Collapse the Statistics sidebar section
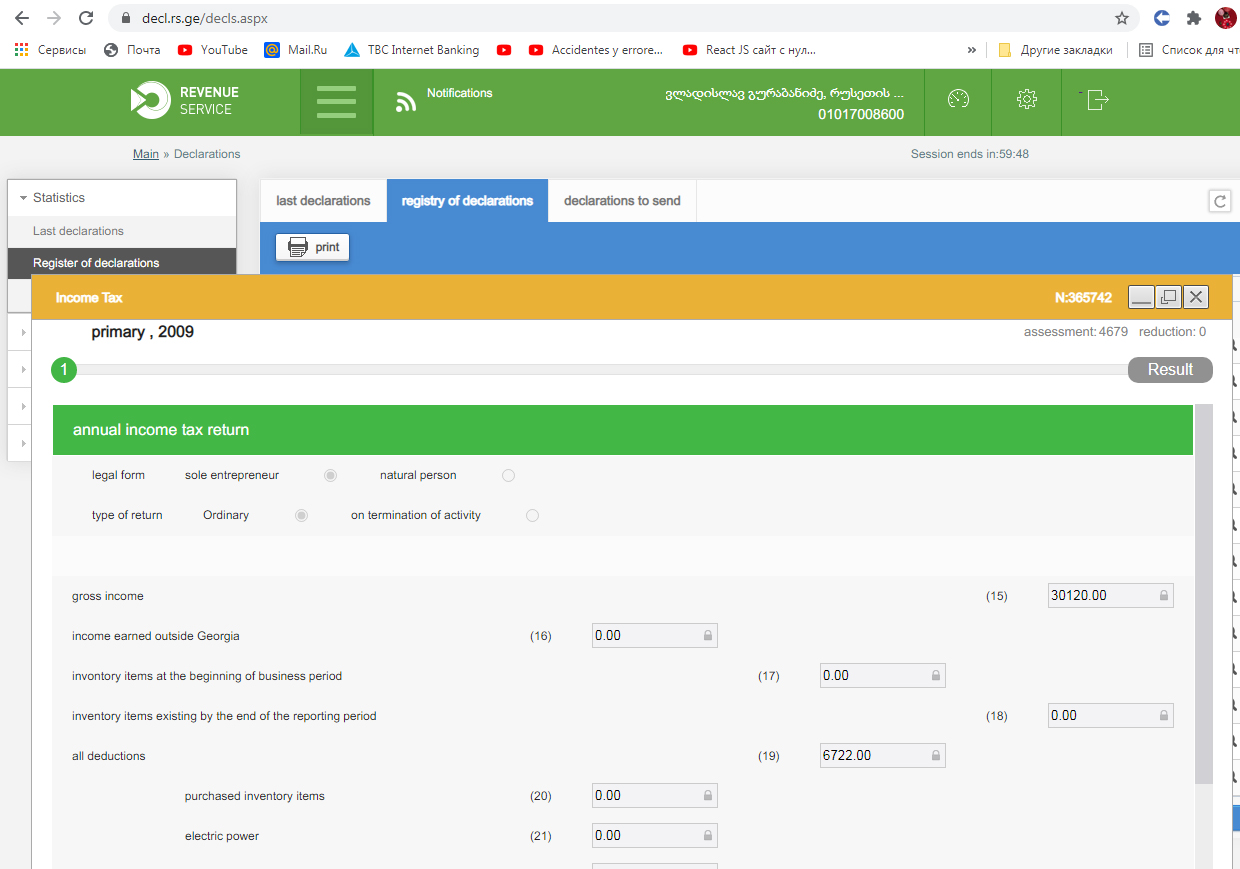This screenshot has height=869, width=1240. [x=24, y=198]
